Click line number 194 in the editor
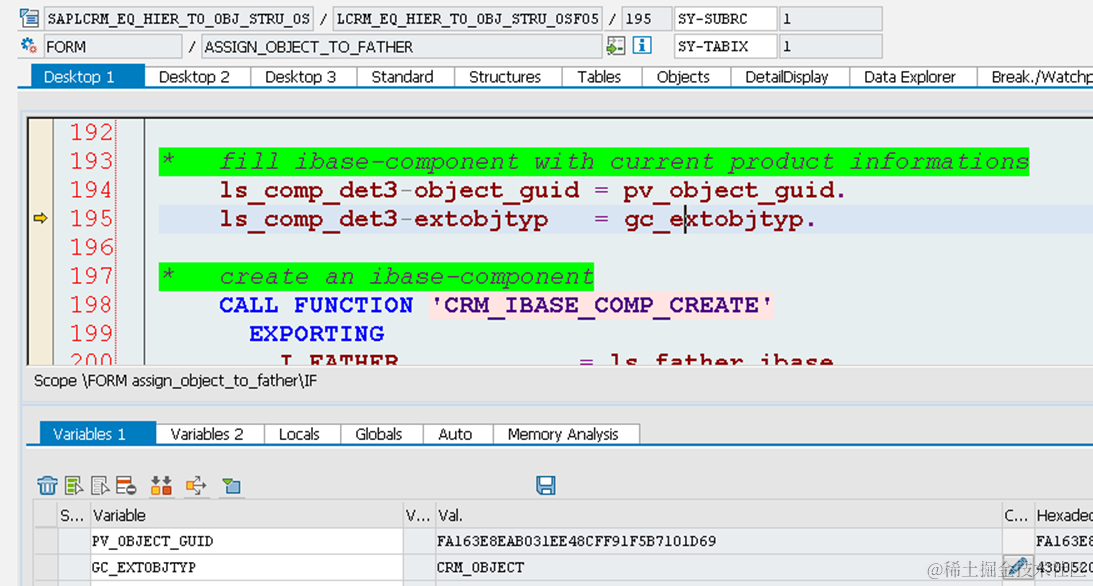The width and height of the screenshot is (1093, 586). 91,190
